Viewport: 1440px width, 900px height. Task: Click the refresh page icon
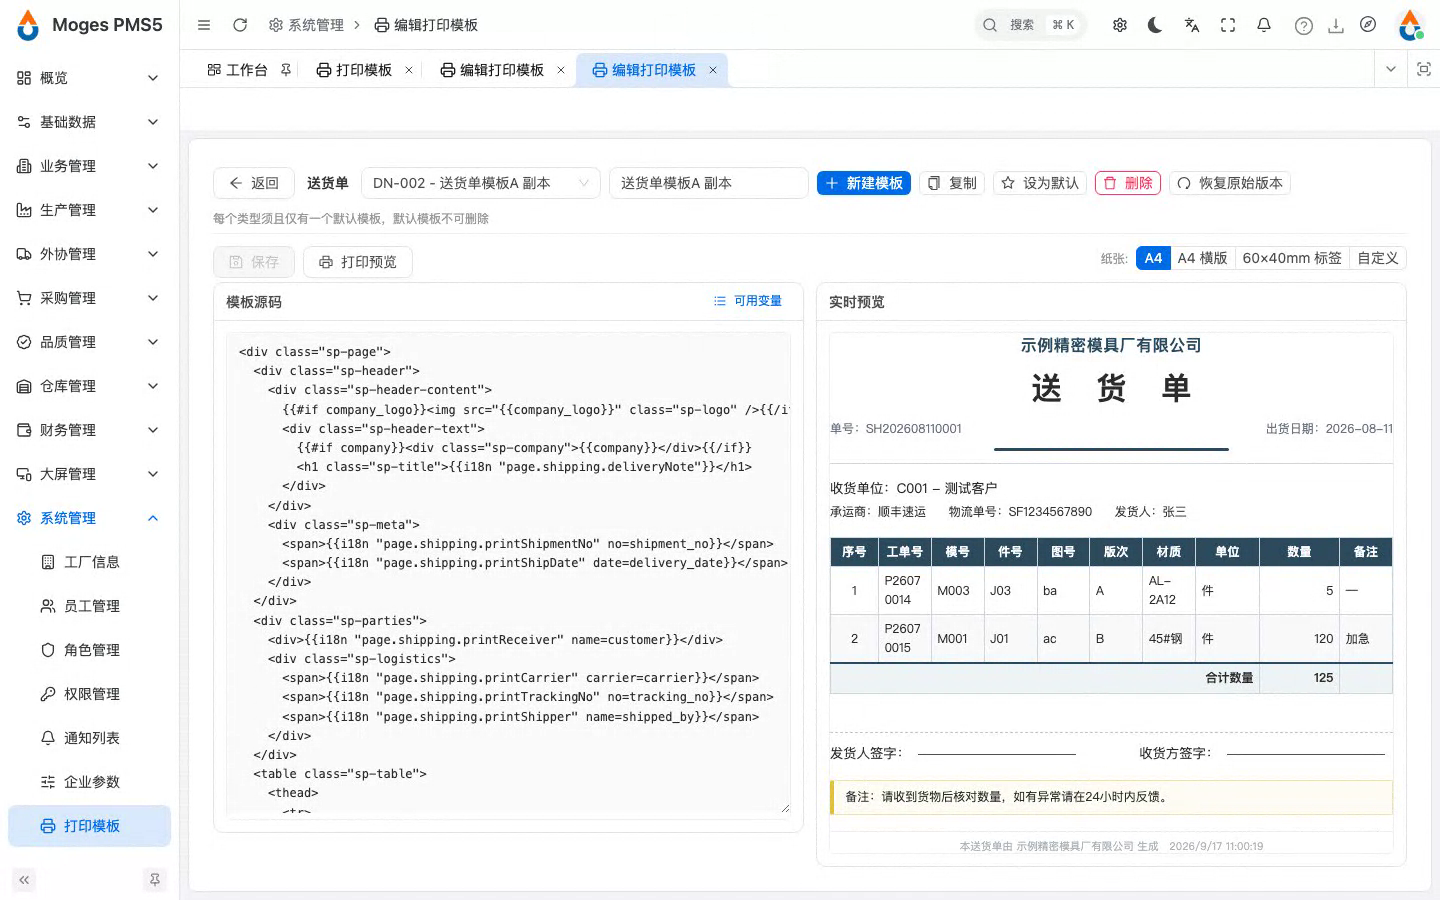(240, 25)
